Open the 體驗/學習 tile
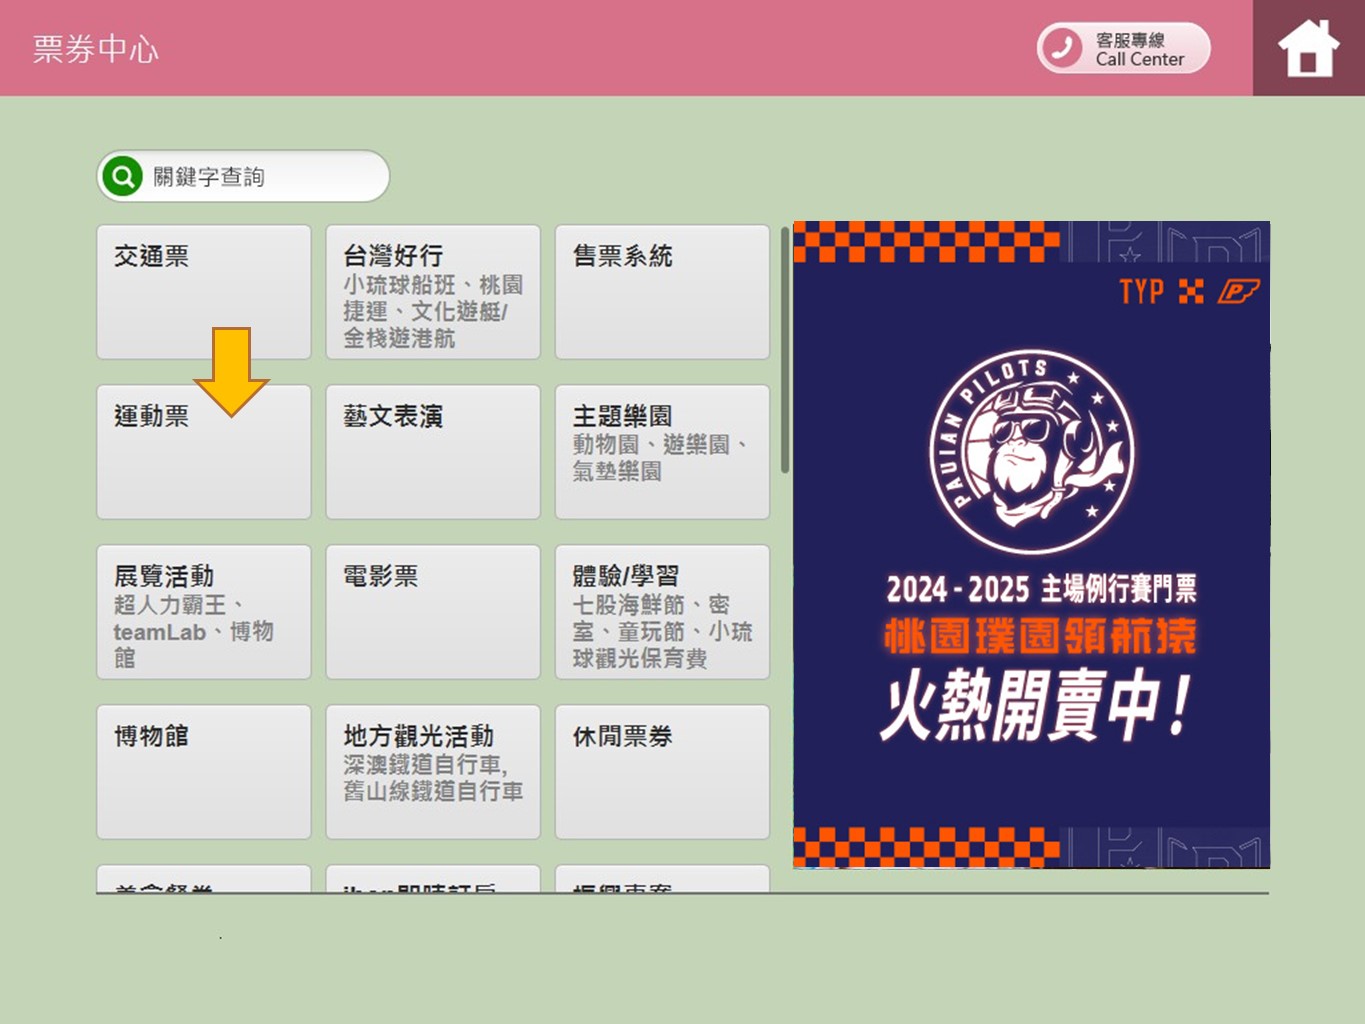The height and width of the screenshot is (1024, 1365). 662,612
